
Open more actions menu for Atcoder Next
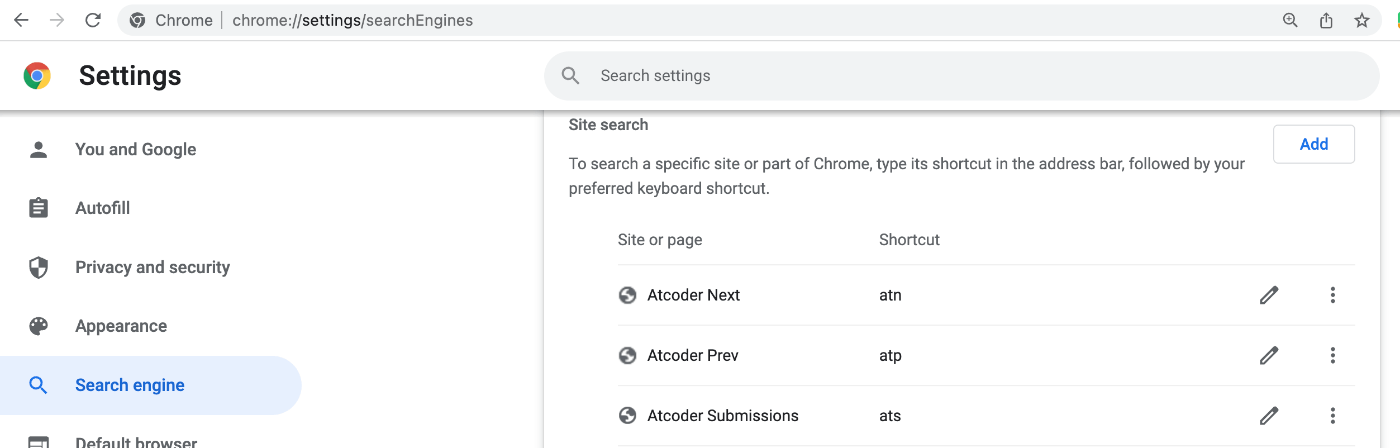(x=1332, y=295)
